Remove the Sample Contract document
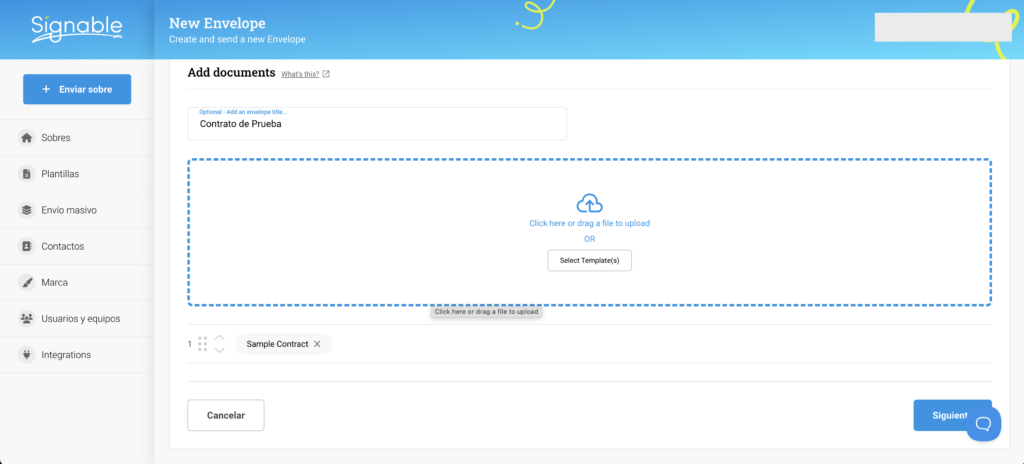The width and height of the screenshot is (1024, 464). 317,344
